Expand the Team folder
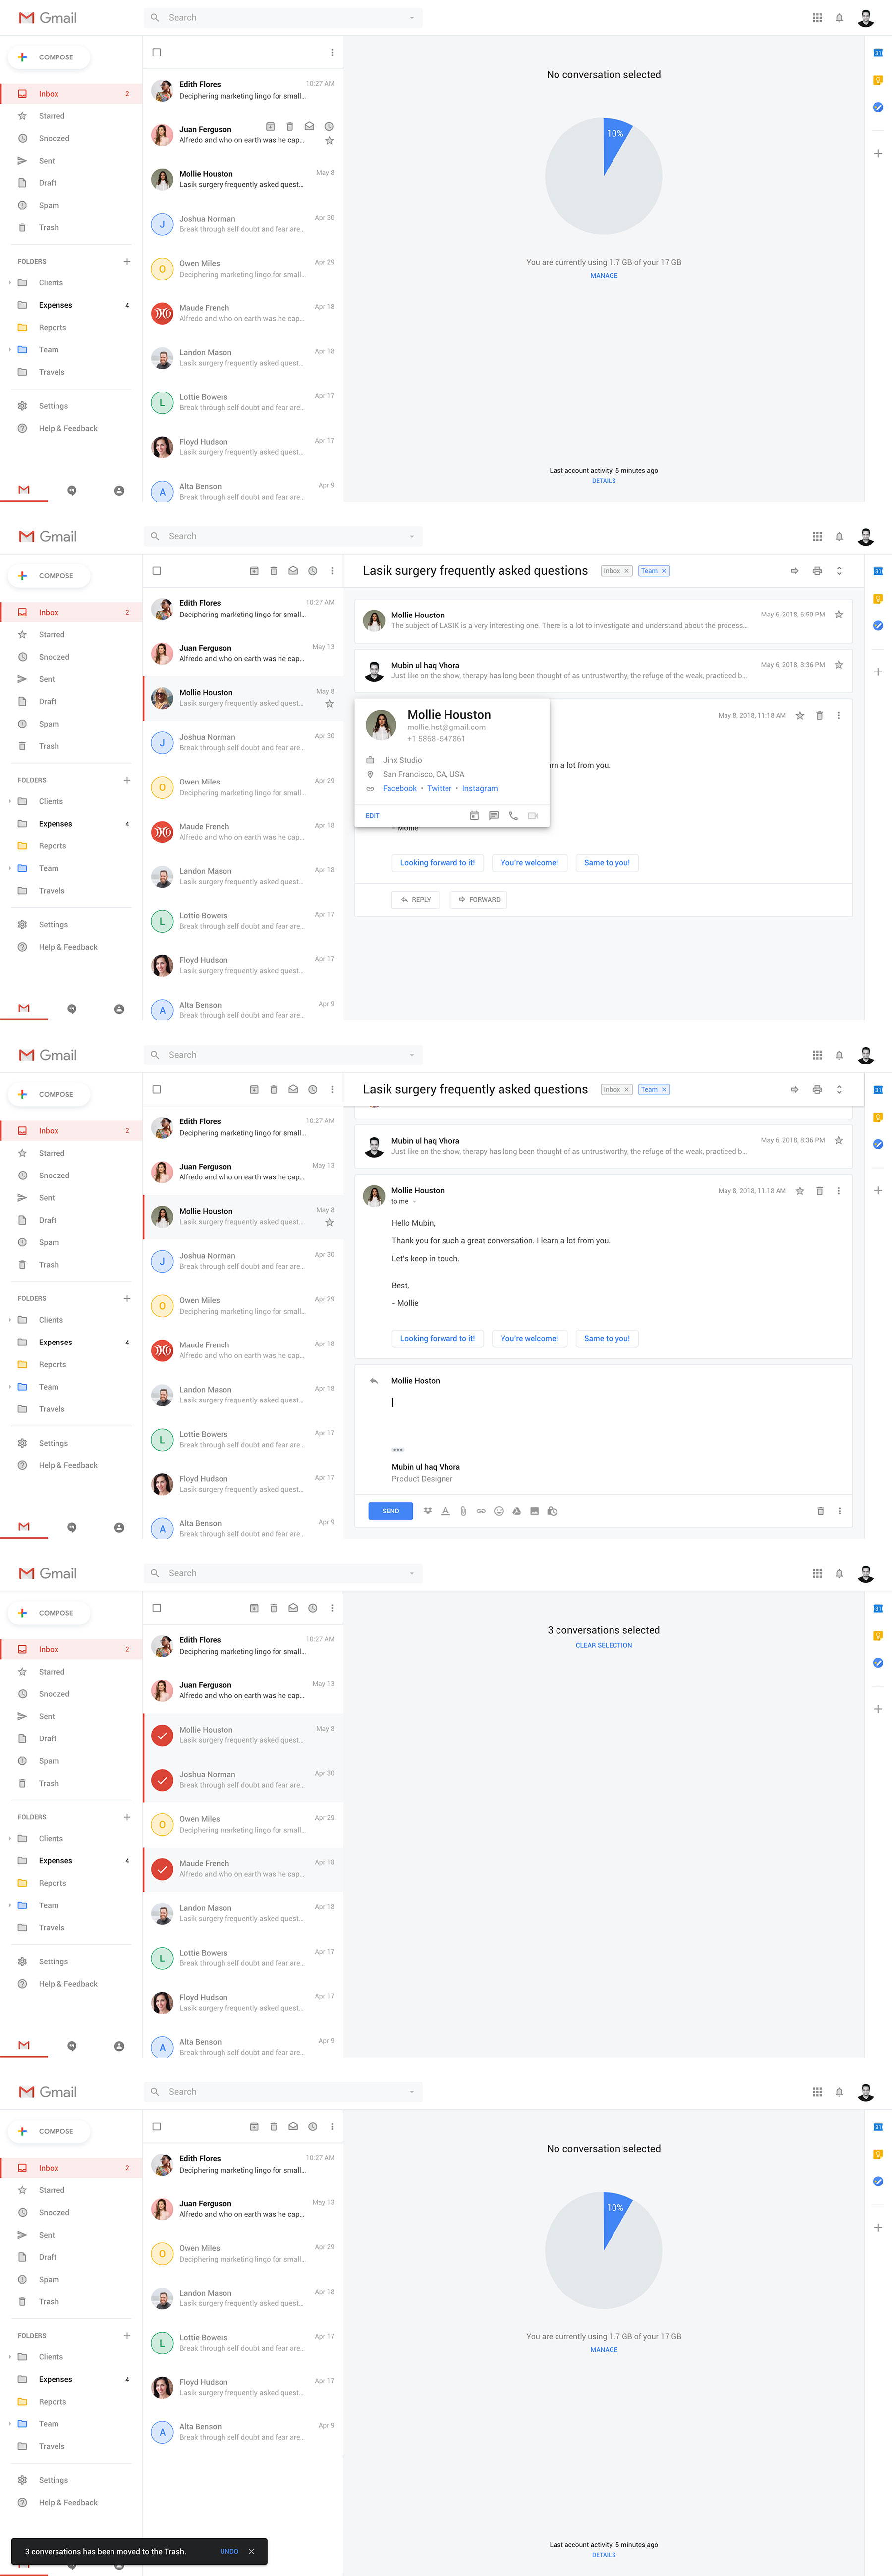This screenshot has width=892, height=2576. 10,349
